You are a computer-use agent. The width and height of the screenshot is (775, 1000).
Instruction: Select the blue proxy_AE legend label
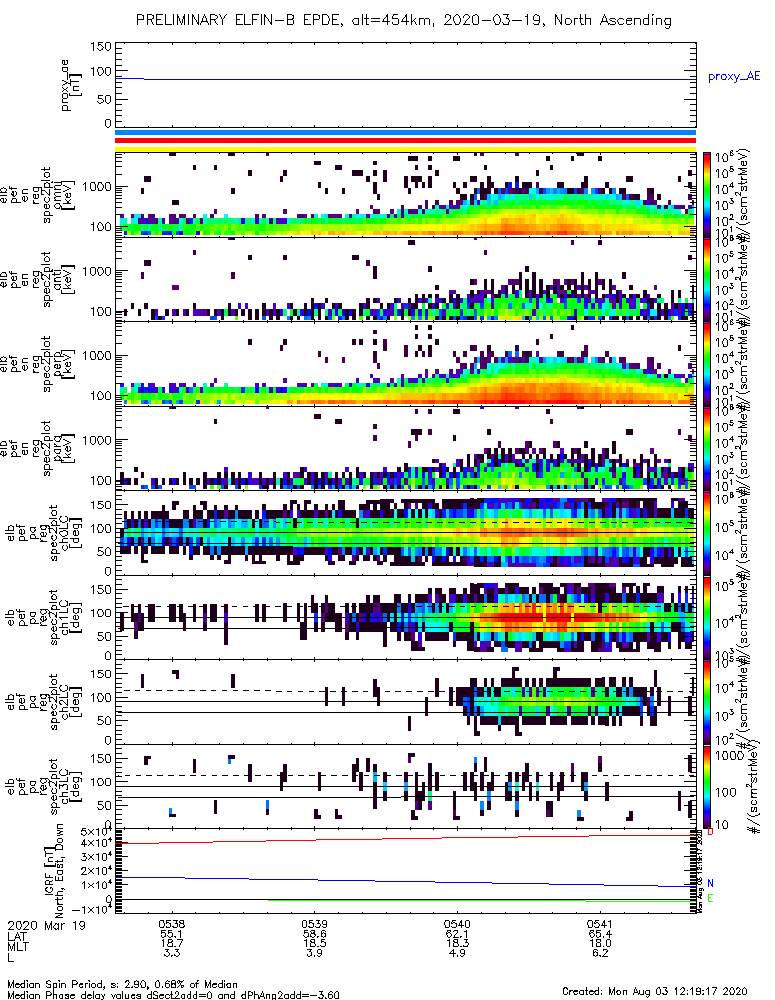point(734,77)
